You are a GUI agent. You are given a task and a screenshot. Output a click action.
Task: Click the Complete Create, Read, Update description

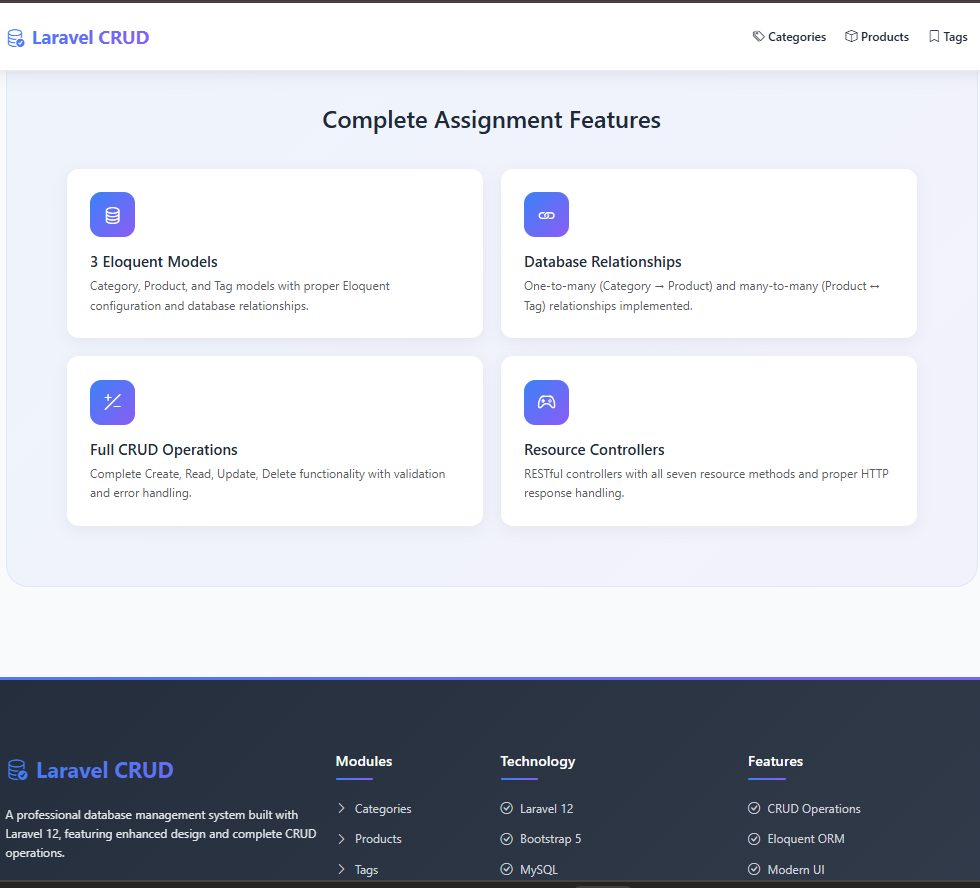(x=268, y=483)
